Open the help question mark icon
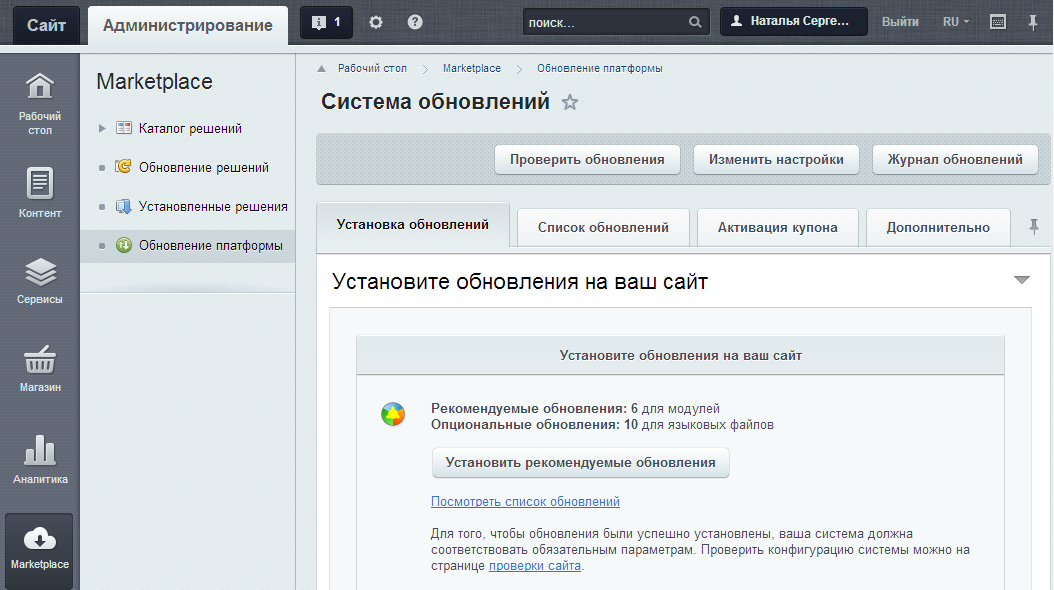Viewport: 1054px width, 590px height. tap(415, 23)
